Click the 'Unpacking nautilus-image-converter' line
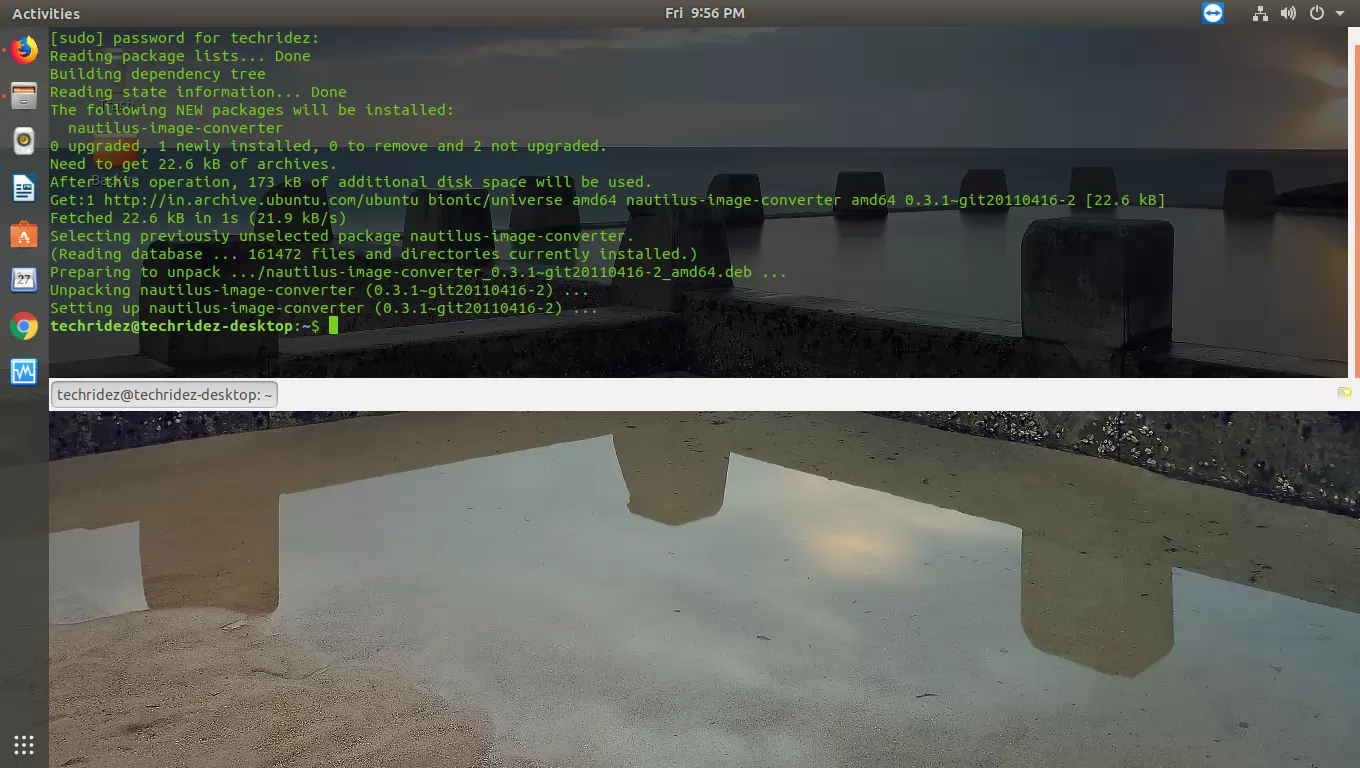This screenshot has height=768, width=1360. click(x=320, y=290)
